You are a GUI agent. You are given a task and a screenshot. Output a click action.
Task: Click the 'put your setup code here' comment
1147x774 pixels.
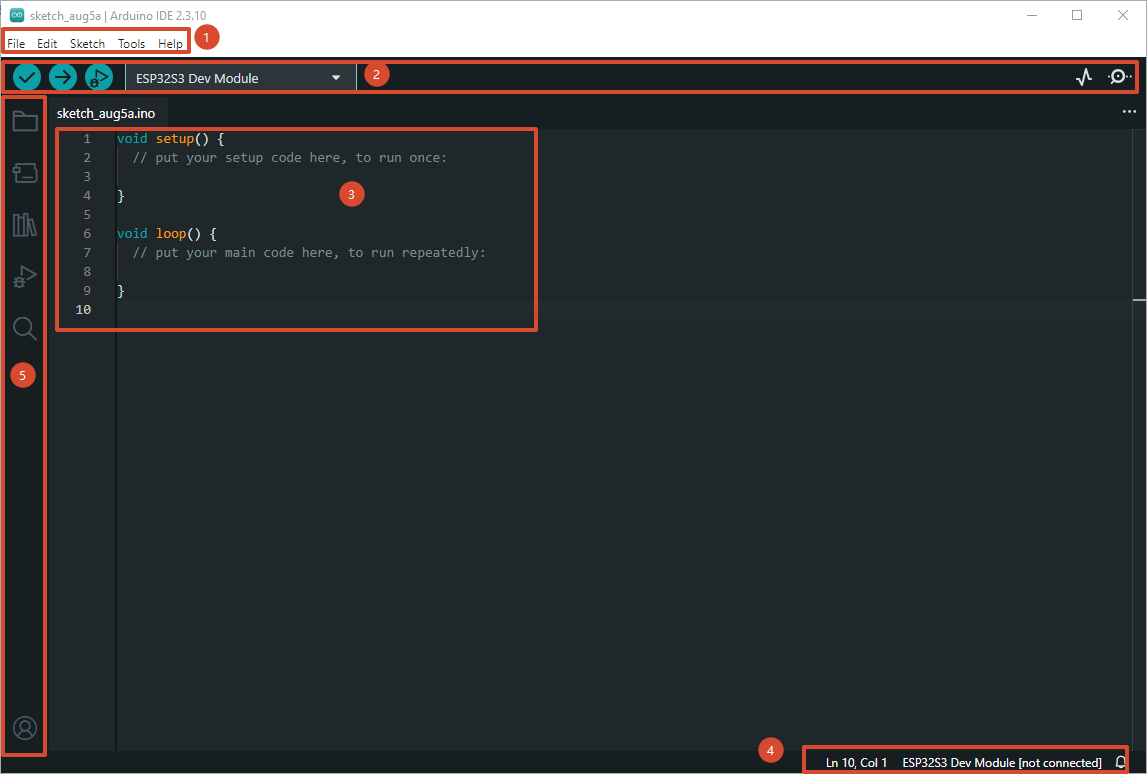tap(290, 157)
